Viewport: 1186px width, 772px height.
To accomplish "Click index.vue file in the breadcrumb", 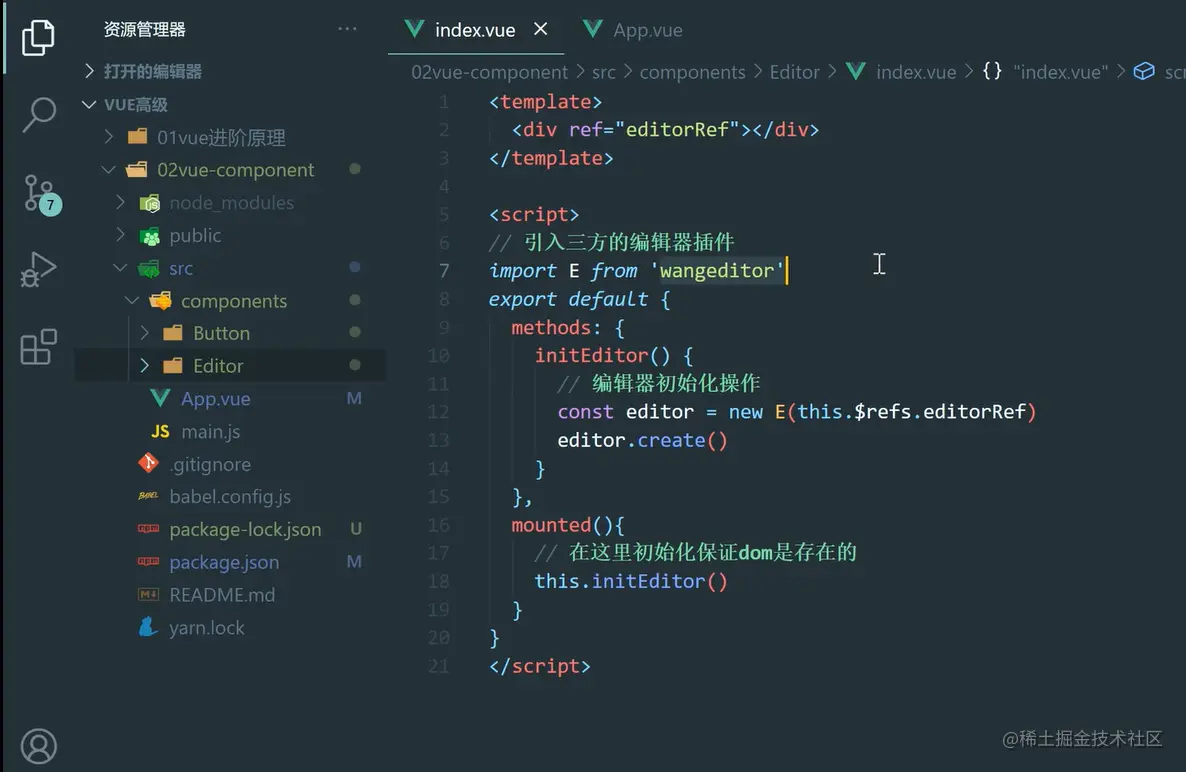I will pos(916,72).
